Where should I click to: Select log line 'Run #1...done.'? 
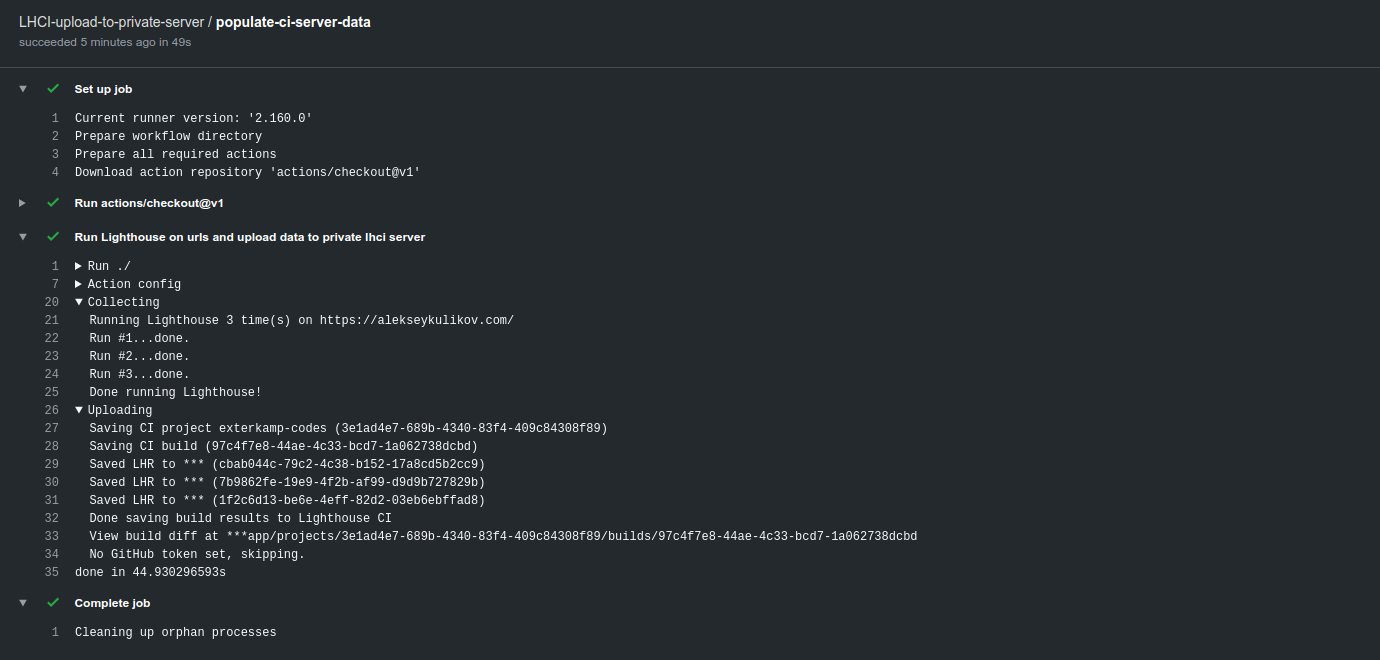click(139, 338)
